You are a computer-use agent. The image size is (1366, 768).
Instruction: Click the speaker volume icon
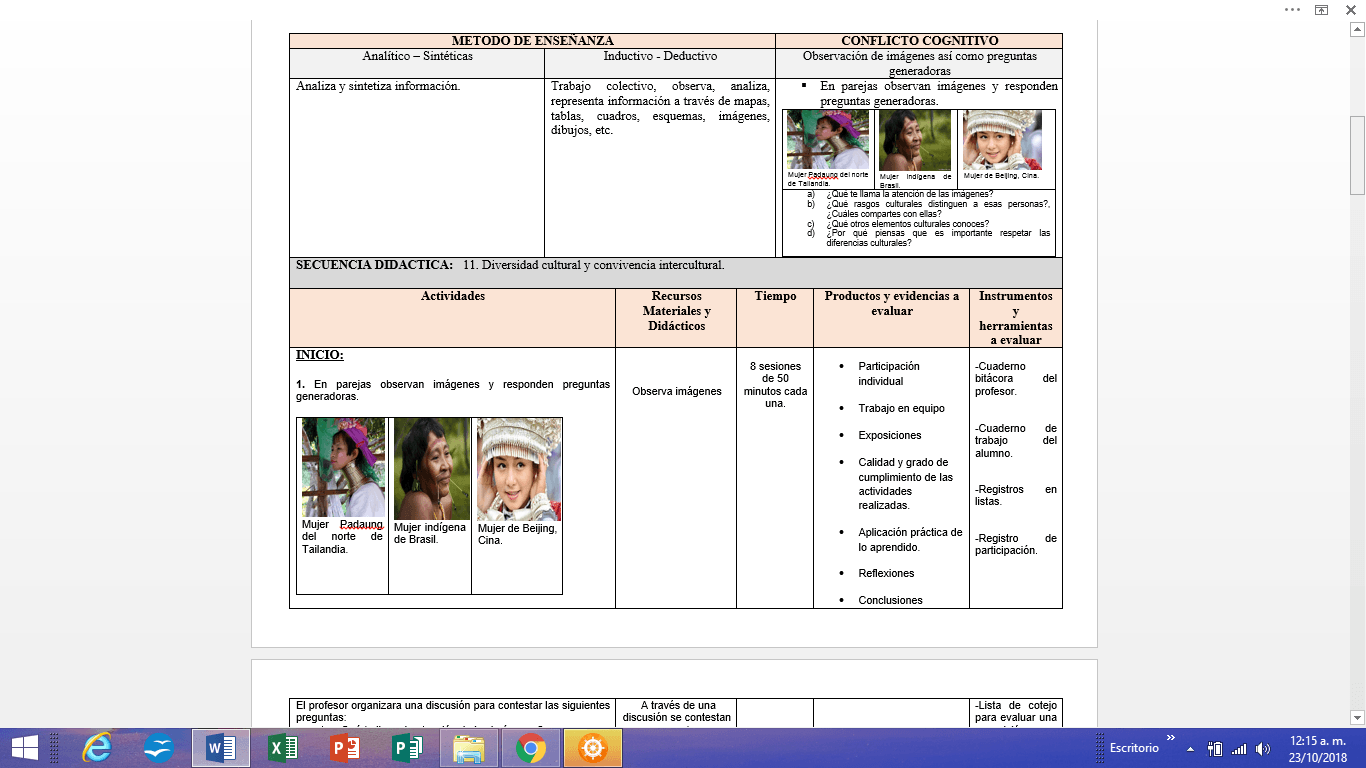pos(1263,748)
